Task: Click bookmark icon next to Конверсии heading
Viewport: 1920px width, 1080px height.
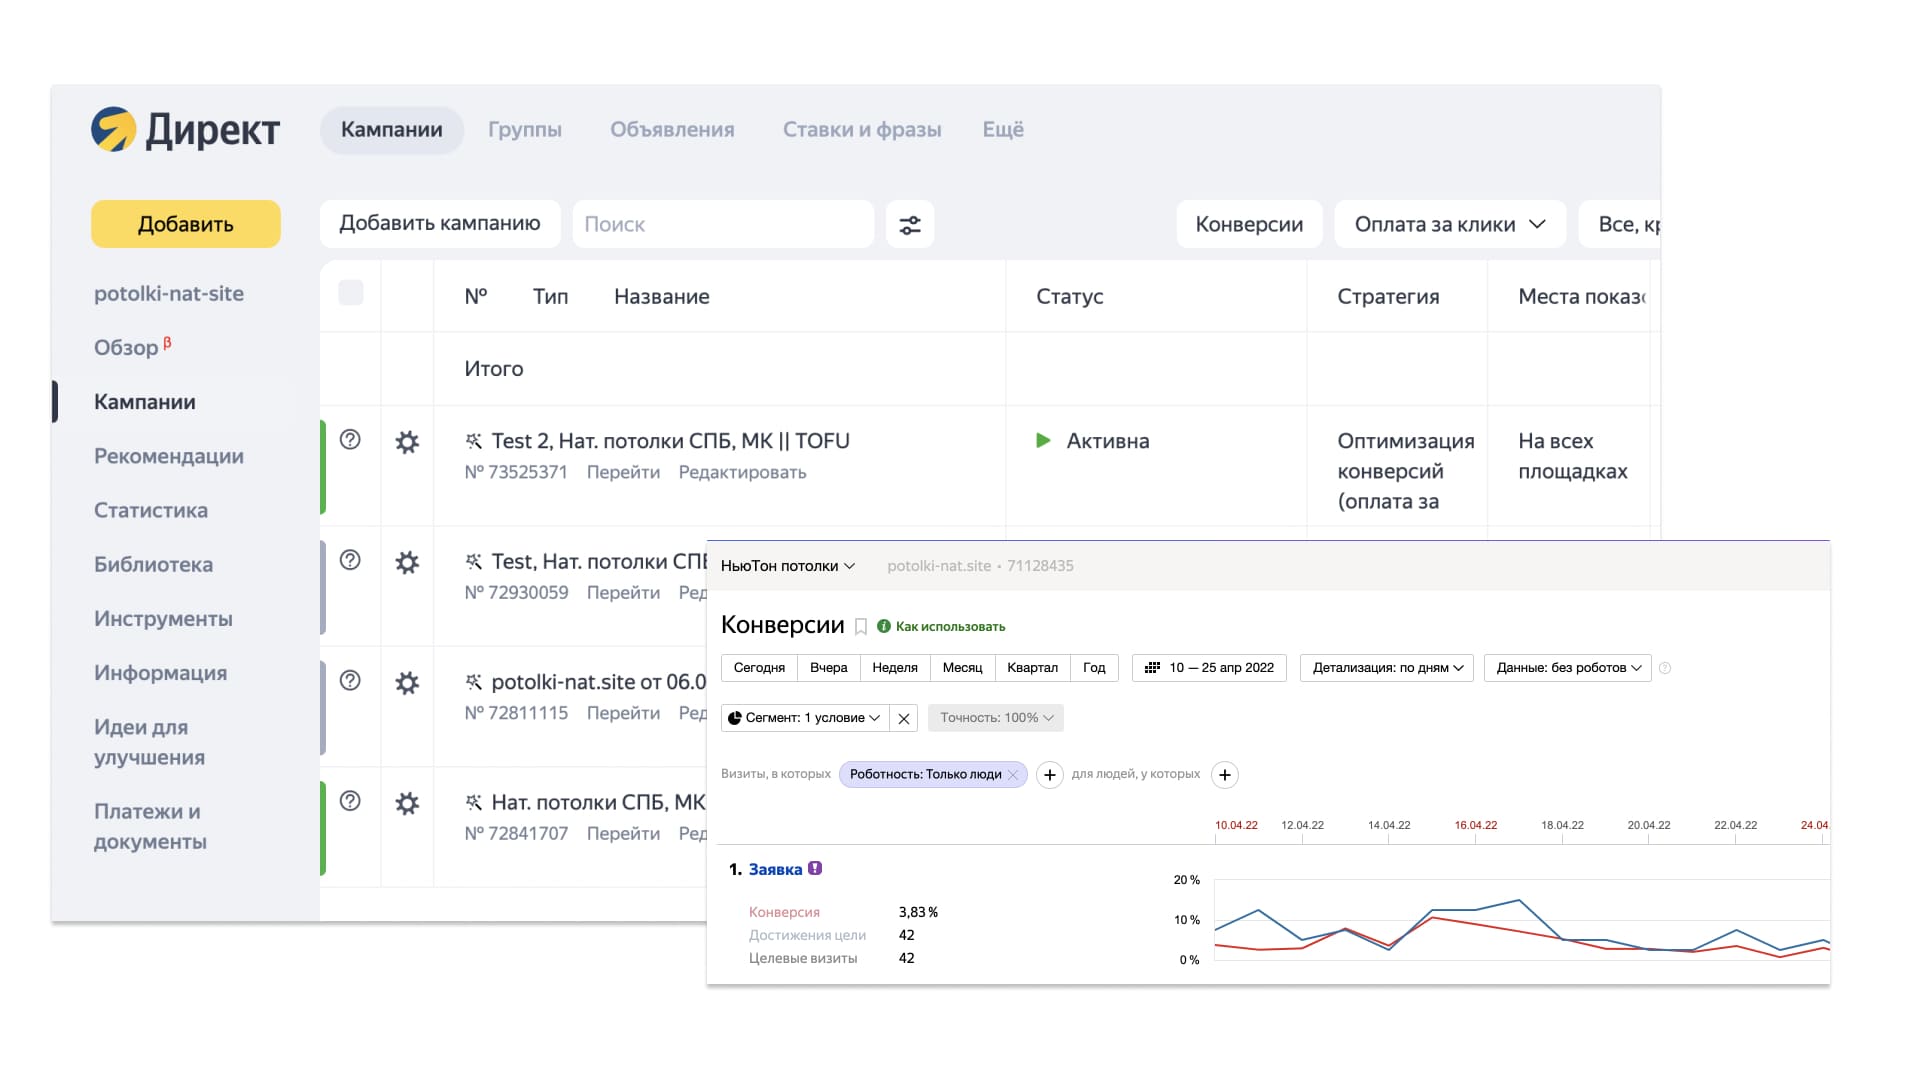Action: [860, 627]
